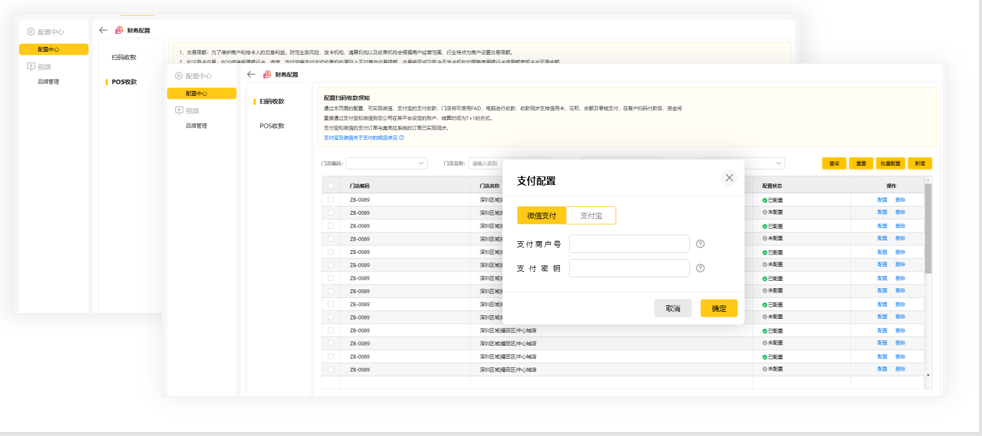Open 品牌管理 in front window sidebar

[x=196, y=126]
